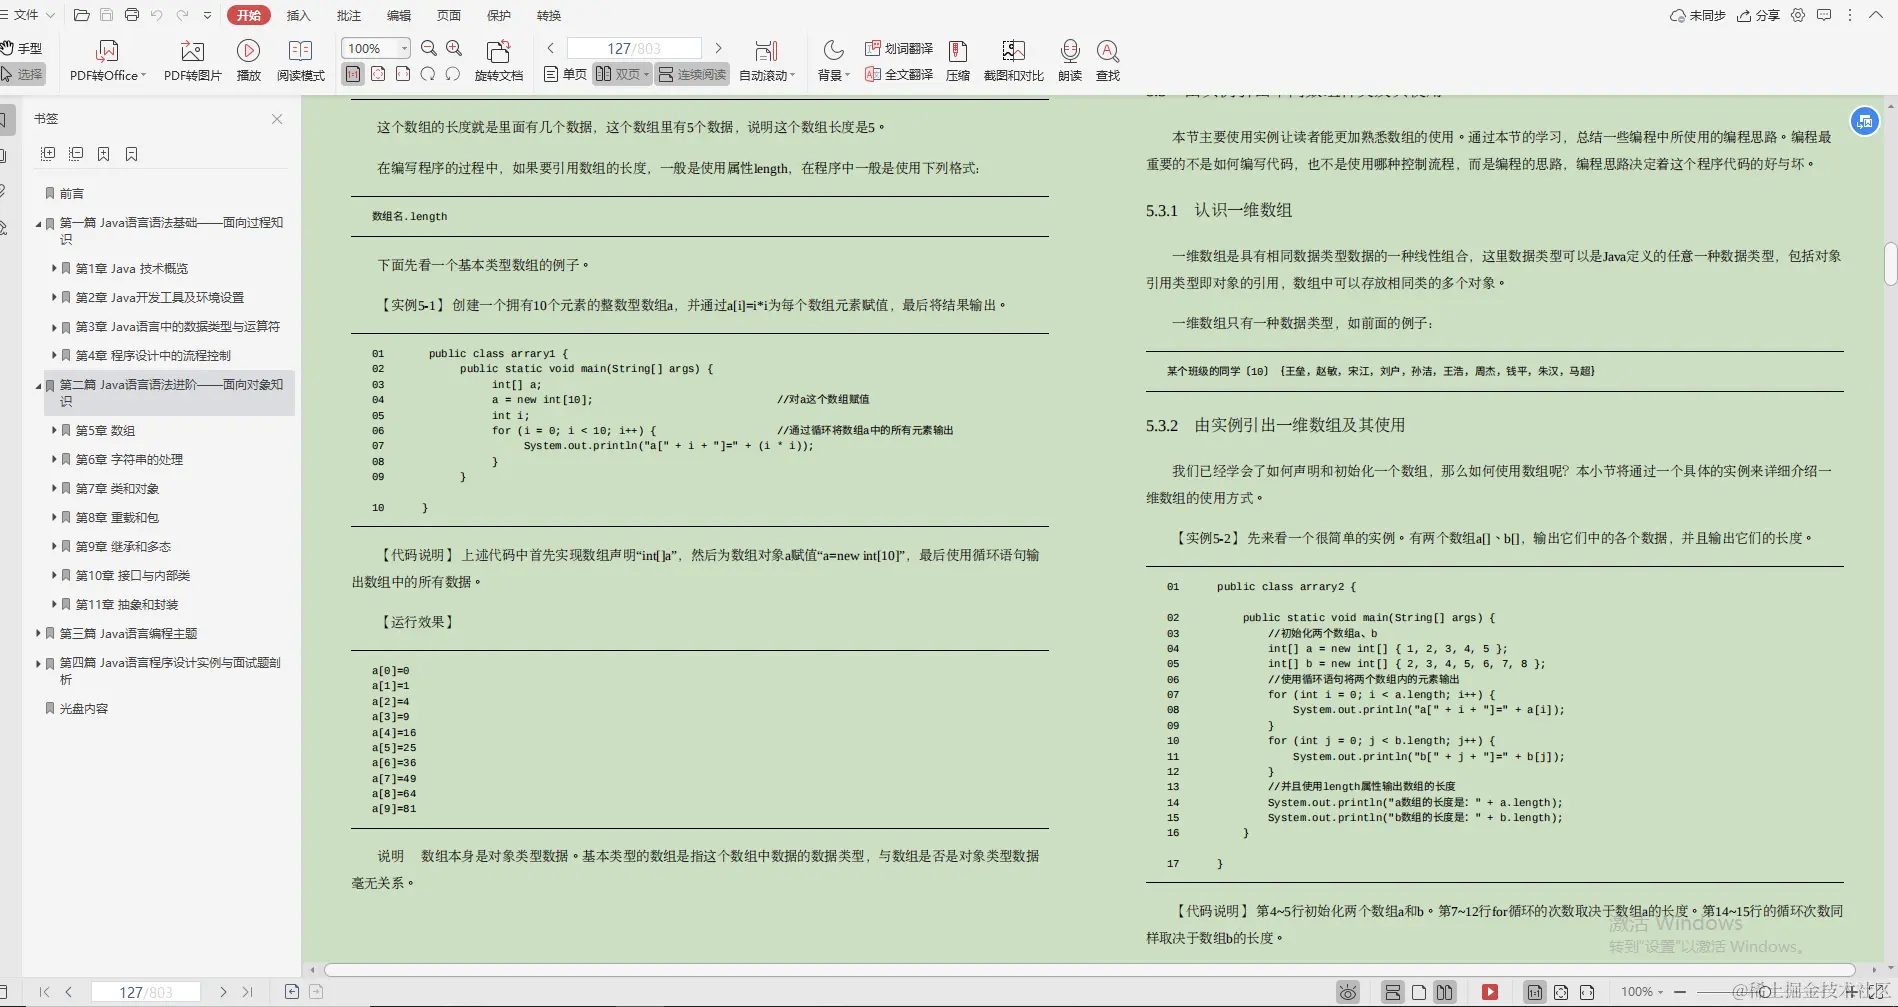Start 播放 slideshow playback
The width and height of the screenshot is (1898, 1007).
[247, 60]
